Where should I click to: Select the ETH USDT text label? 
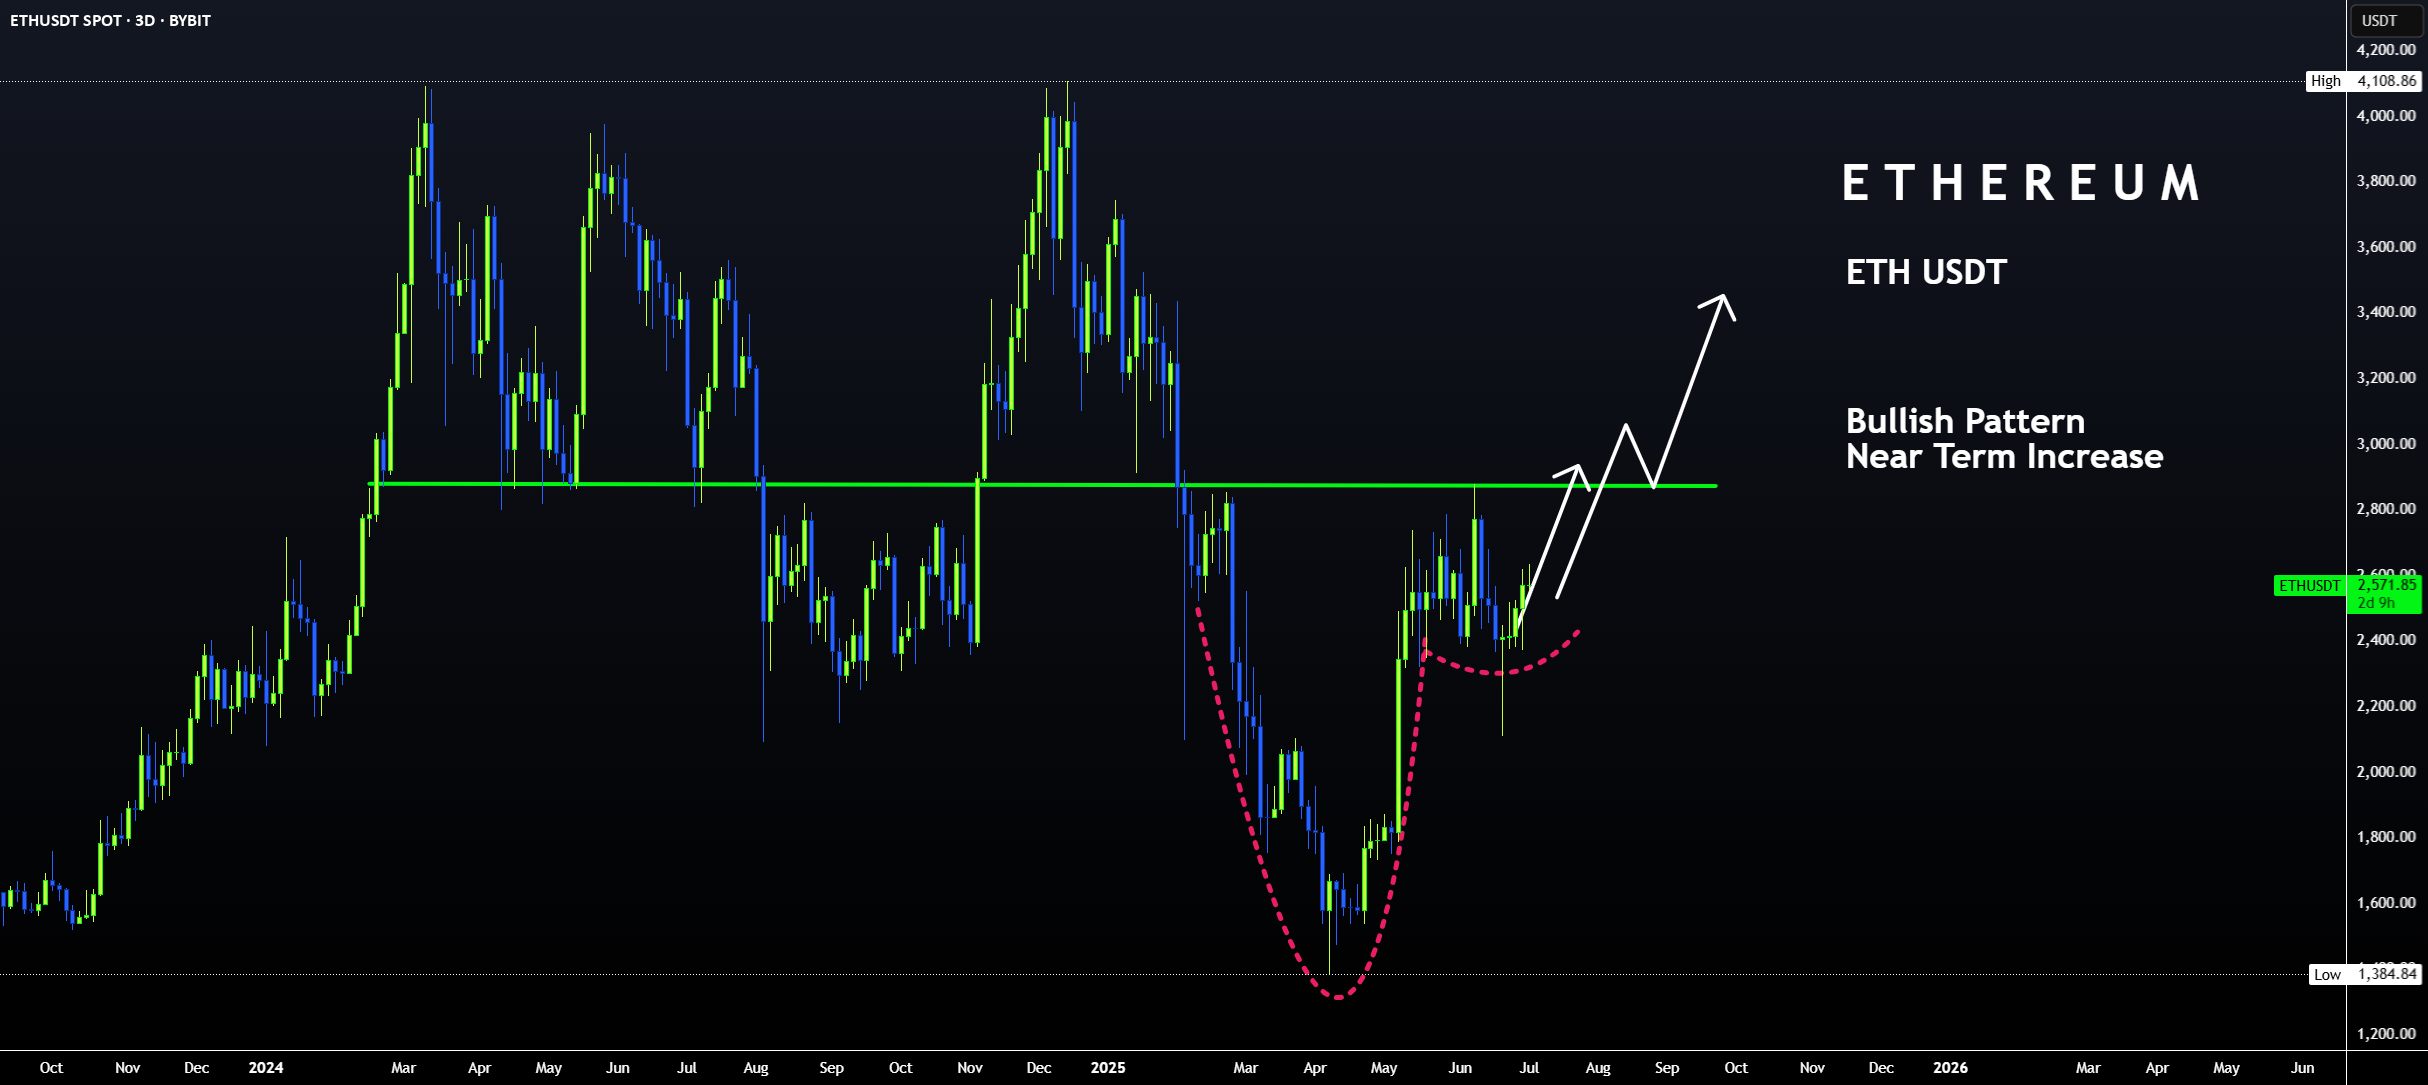click(1926, 272)
